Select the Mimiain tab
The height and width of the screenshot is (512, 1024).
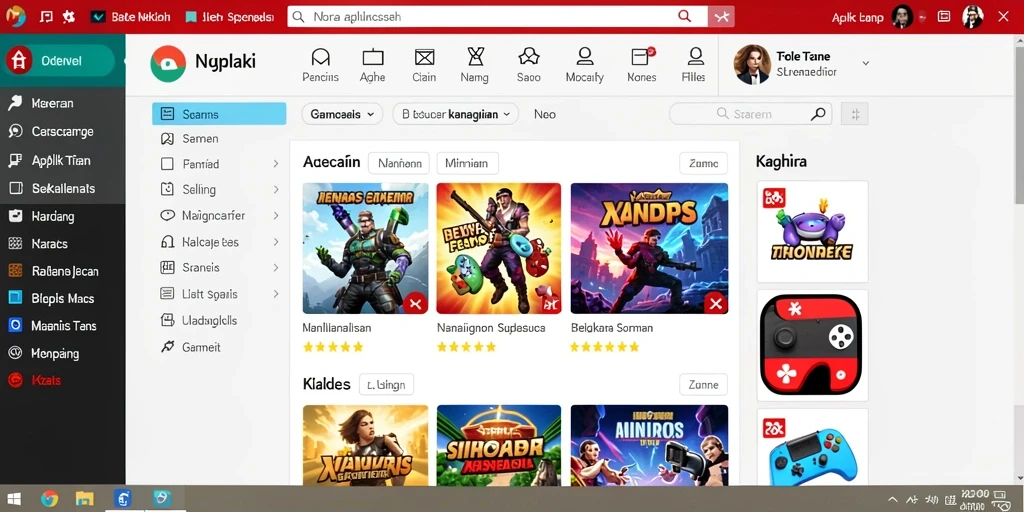(x=467, y=163)
